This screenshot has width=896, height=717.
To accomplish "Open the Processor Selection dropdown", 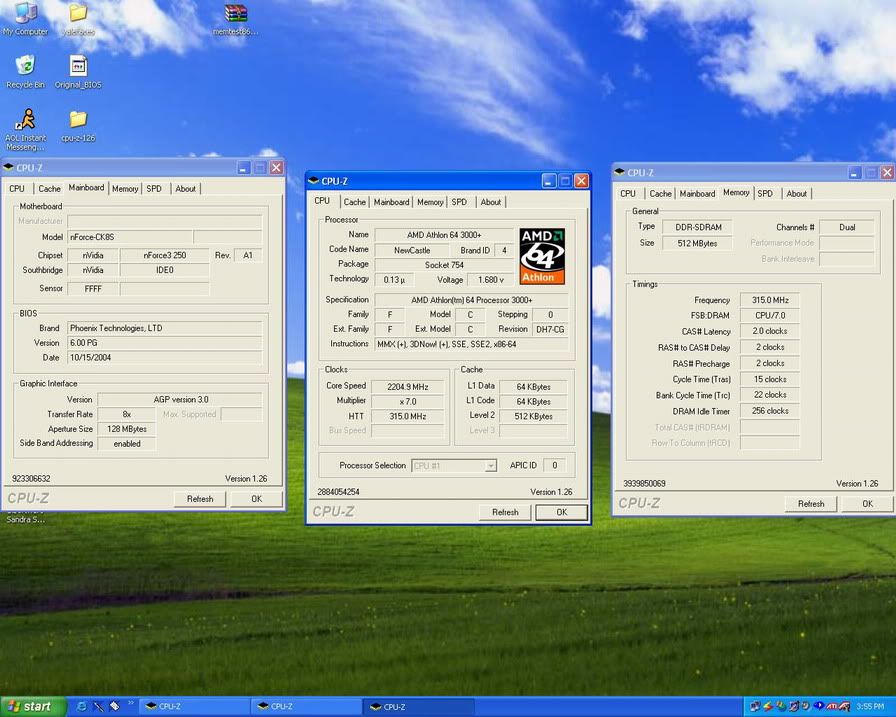I will tap(454, 466).
